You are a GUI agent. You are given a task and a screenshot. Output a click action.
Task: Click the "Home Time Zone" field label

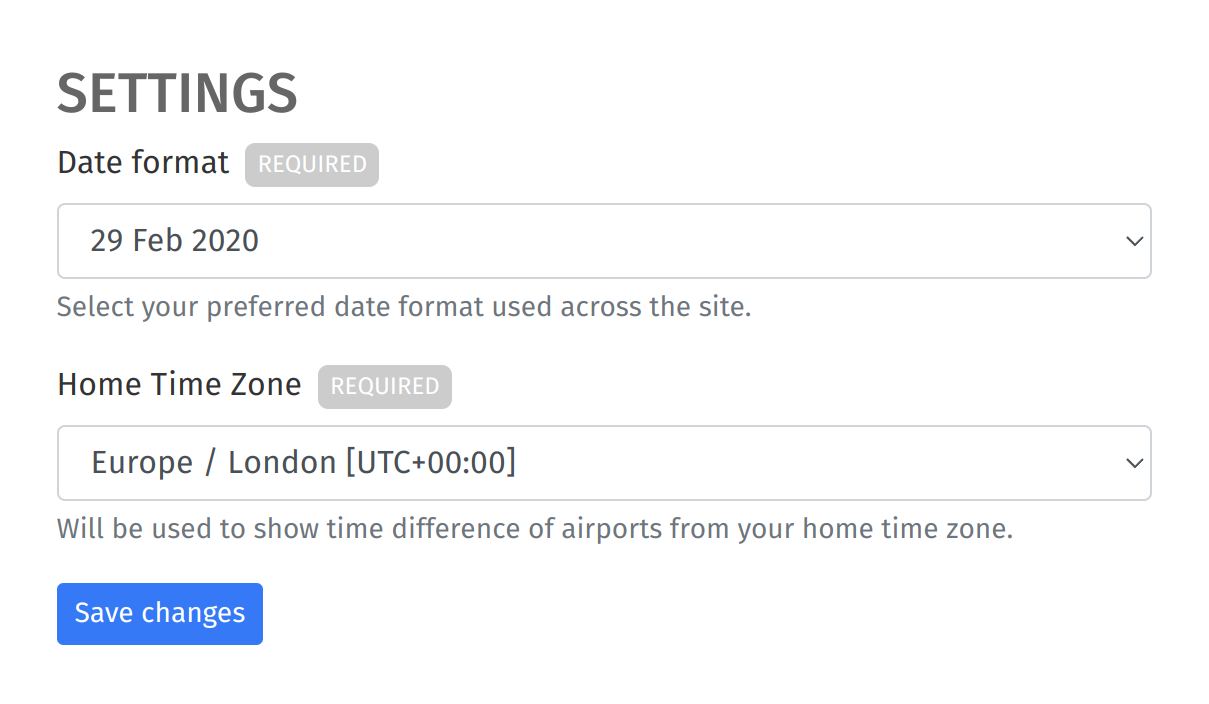pos(179,384)
